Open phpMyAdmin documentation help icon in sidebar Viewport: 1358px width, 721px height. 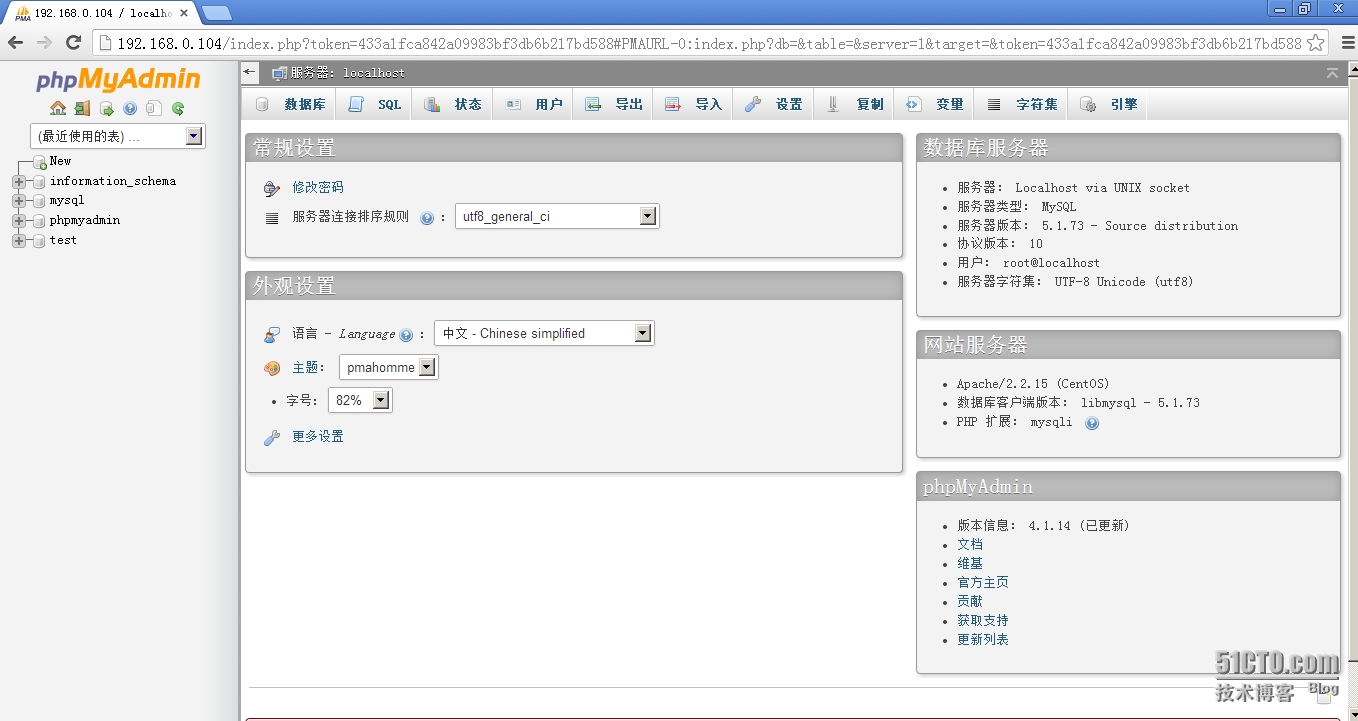tap(130, 108)
